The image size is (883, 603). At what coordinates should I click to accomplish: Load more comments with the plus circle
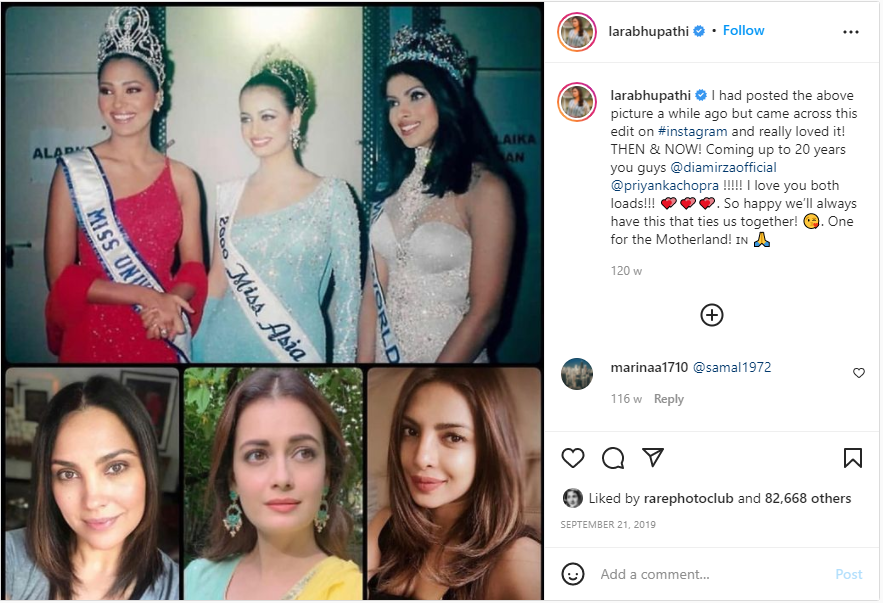pyautogui.click(x=712, y=315)
